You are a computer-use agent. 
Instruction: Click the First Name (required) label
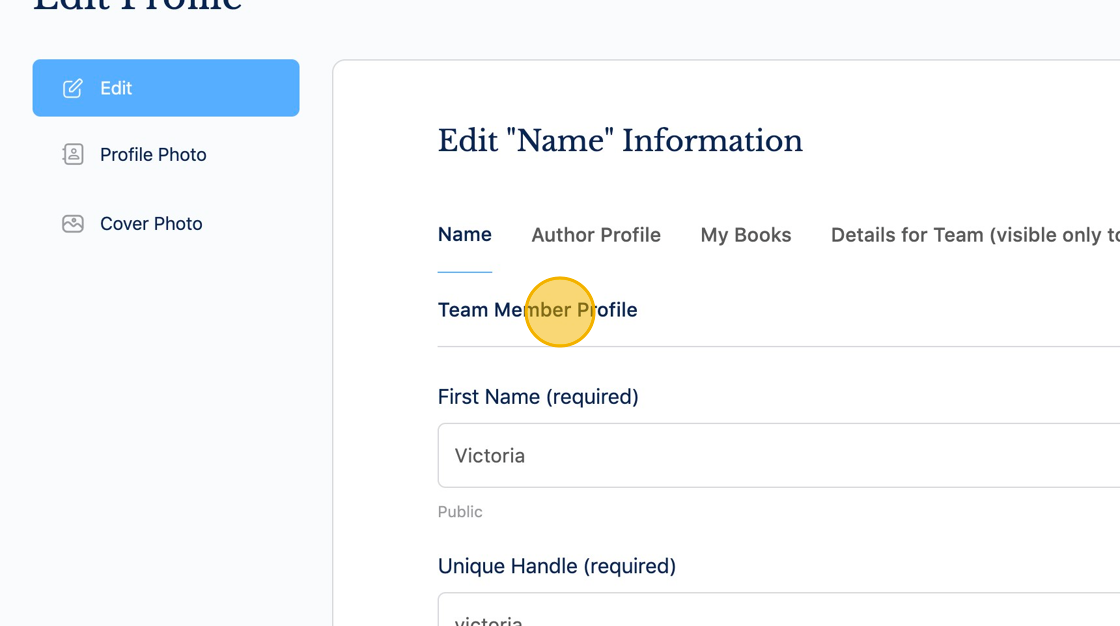point(538,397)
